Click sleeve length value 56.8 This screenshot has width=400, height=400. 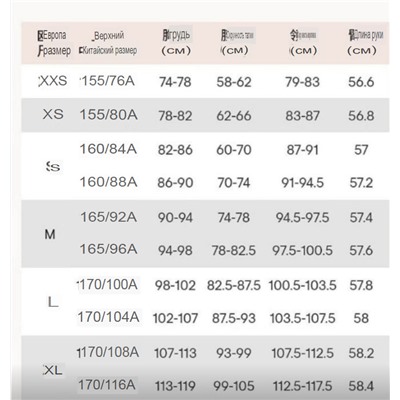(x=361, y=116)
